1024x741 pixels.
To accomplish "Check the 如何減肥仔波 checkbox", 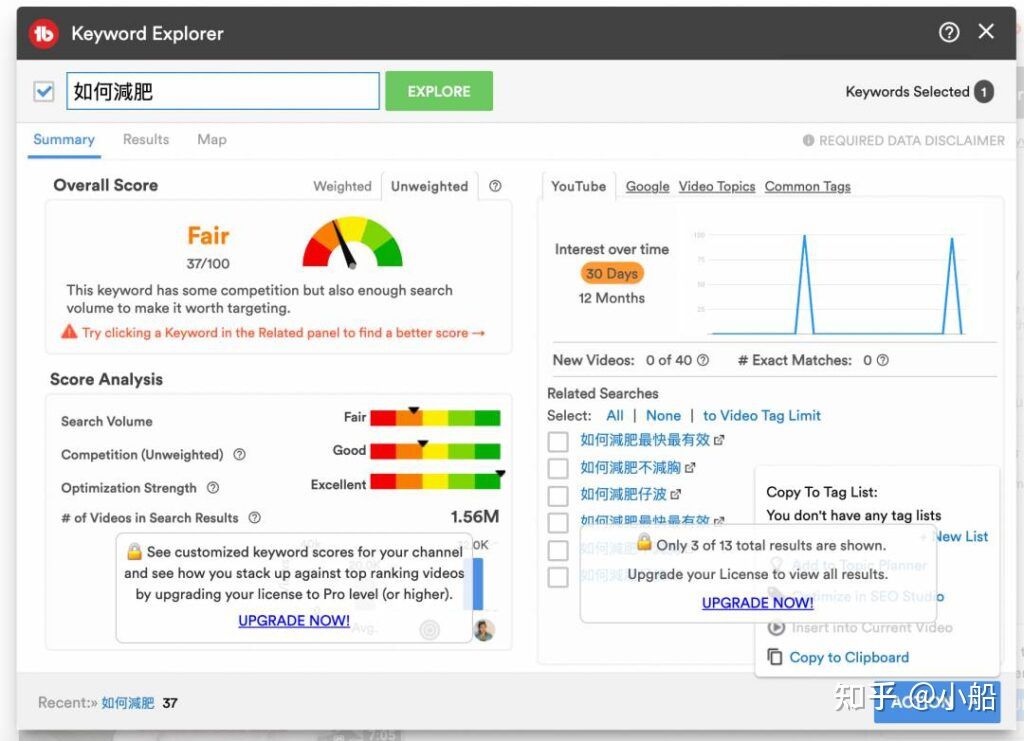I will tap(558, 495).
